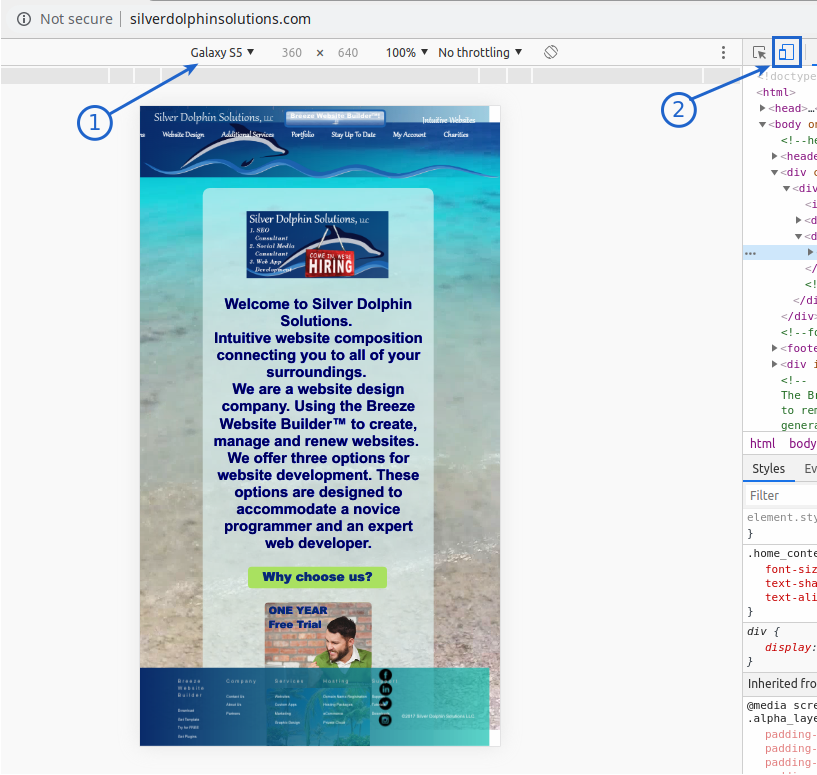Image resolution: width=817 pixels, height=775 pixels.
Task: Open the tab starting with Ev beside Styles
Action: click(810, 469)
